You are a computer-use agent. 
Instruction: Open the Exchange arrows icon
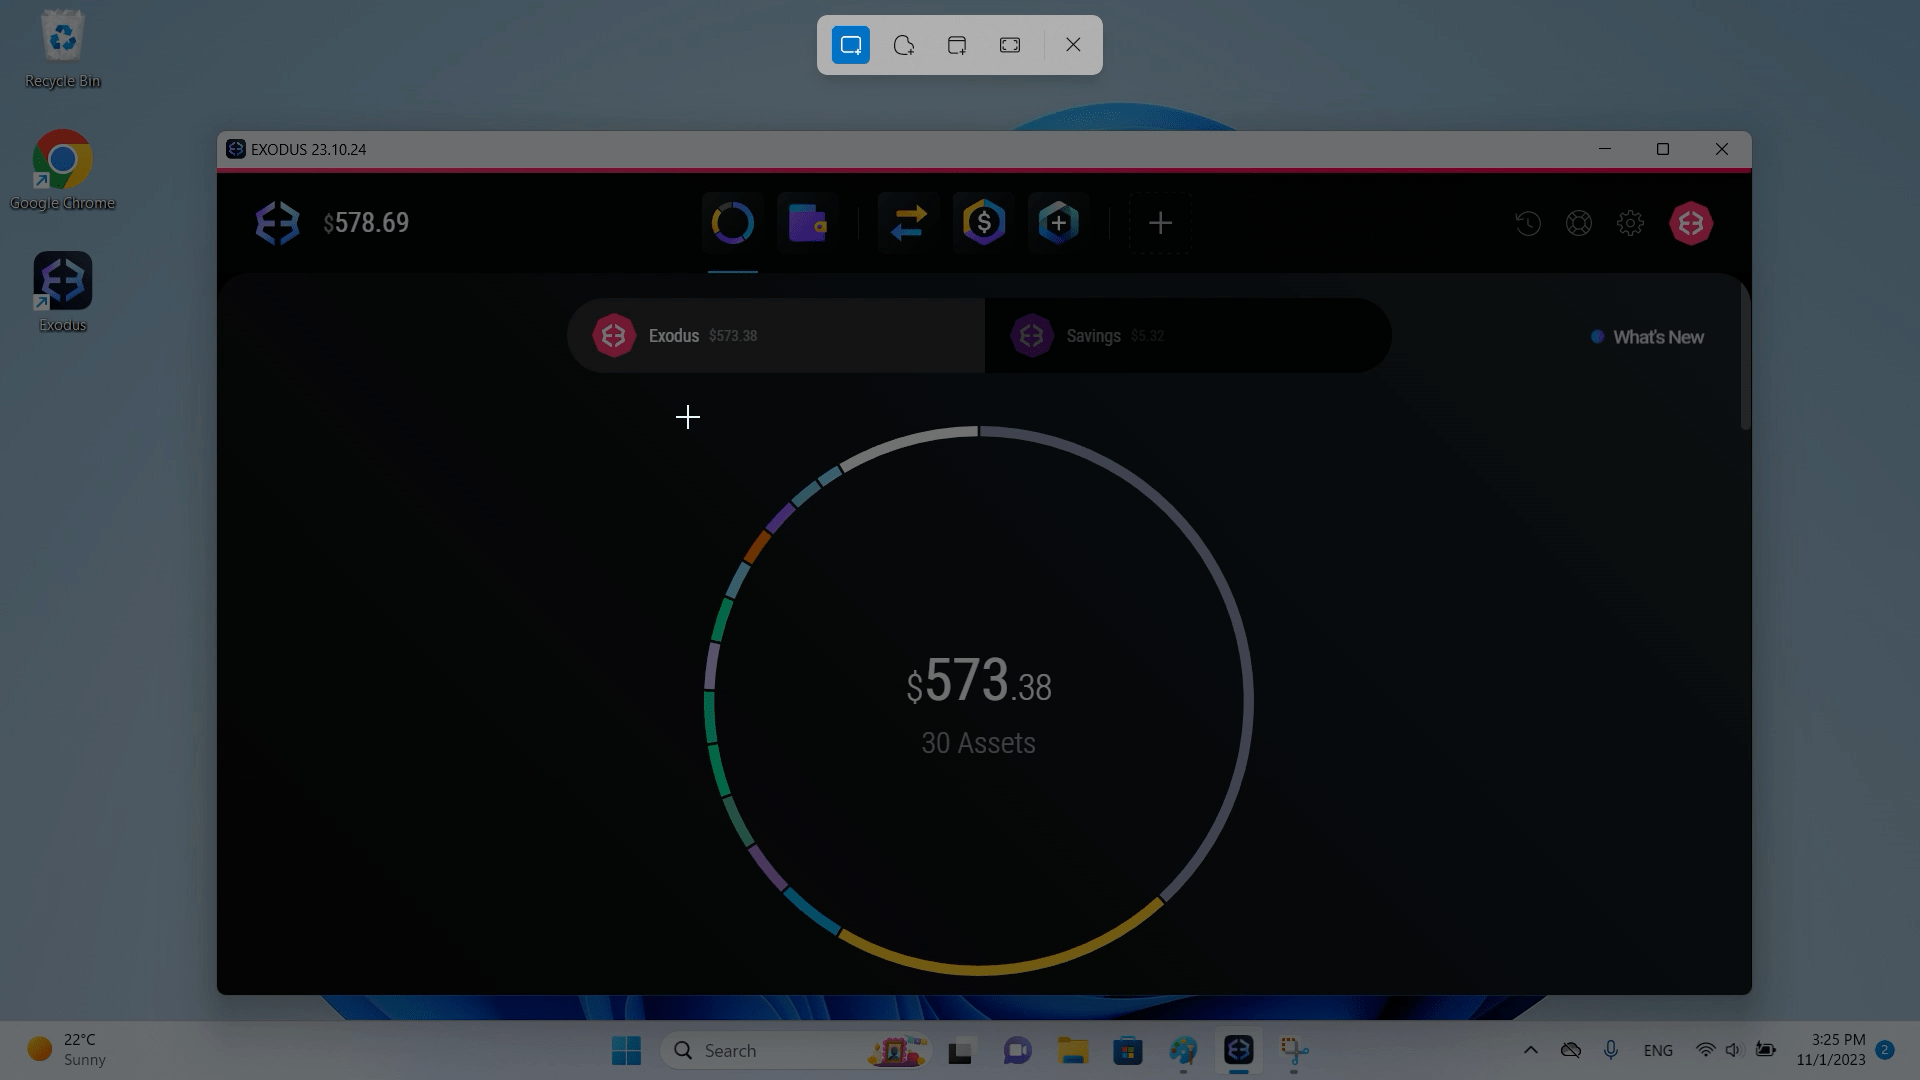pyautogui.click(x=908, y=223)
